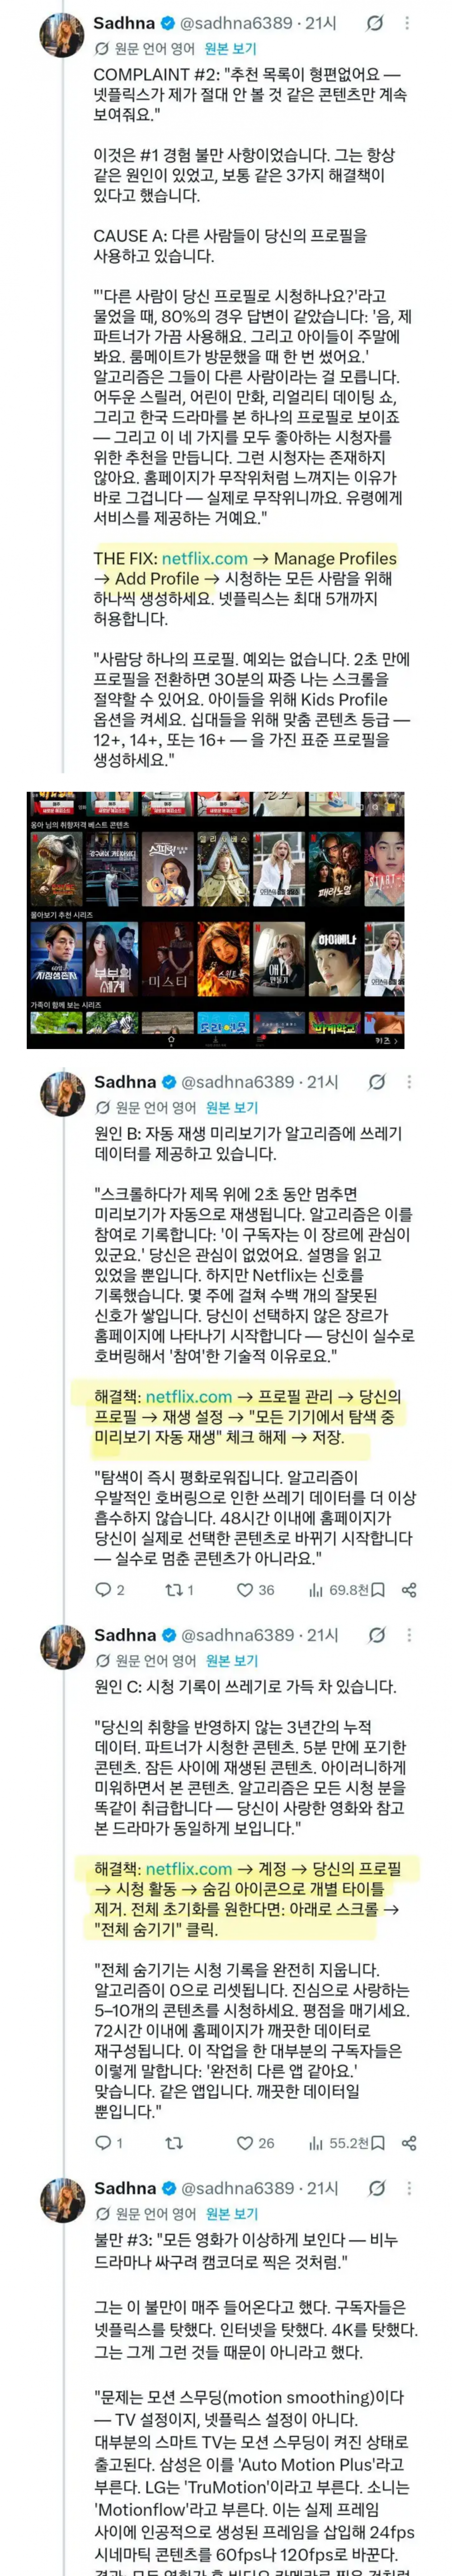Reply to the tweet showing 2 replies

(x=109, y=1589)
